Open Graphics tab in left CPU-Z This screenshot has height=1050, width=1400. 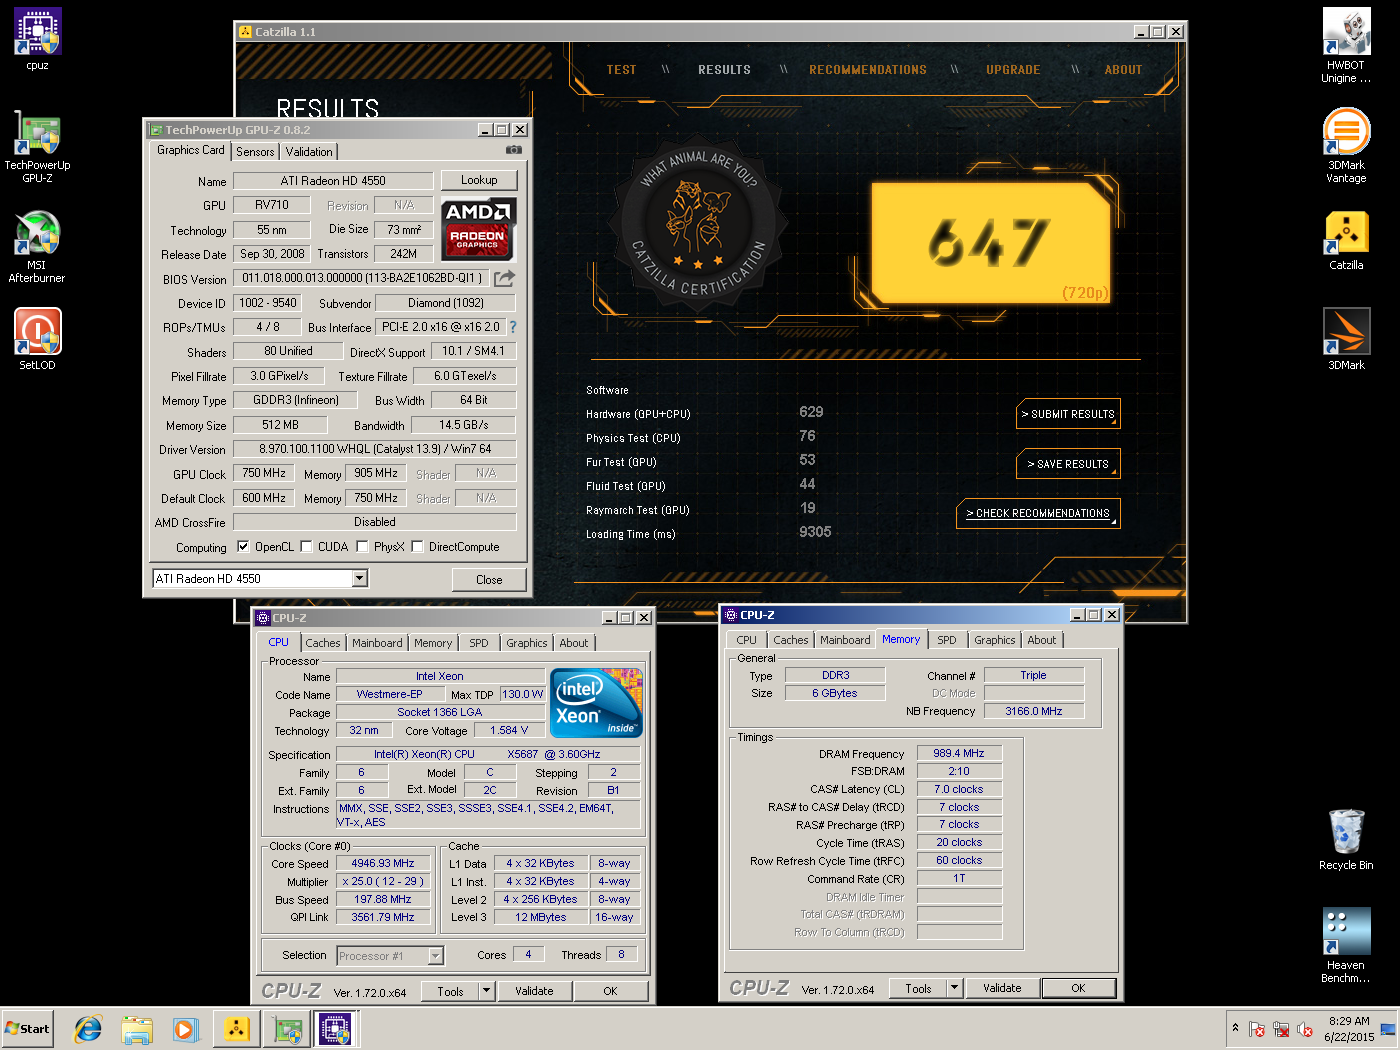527,643
